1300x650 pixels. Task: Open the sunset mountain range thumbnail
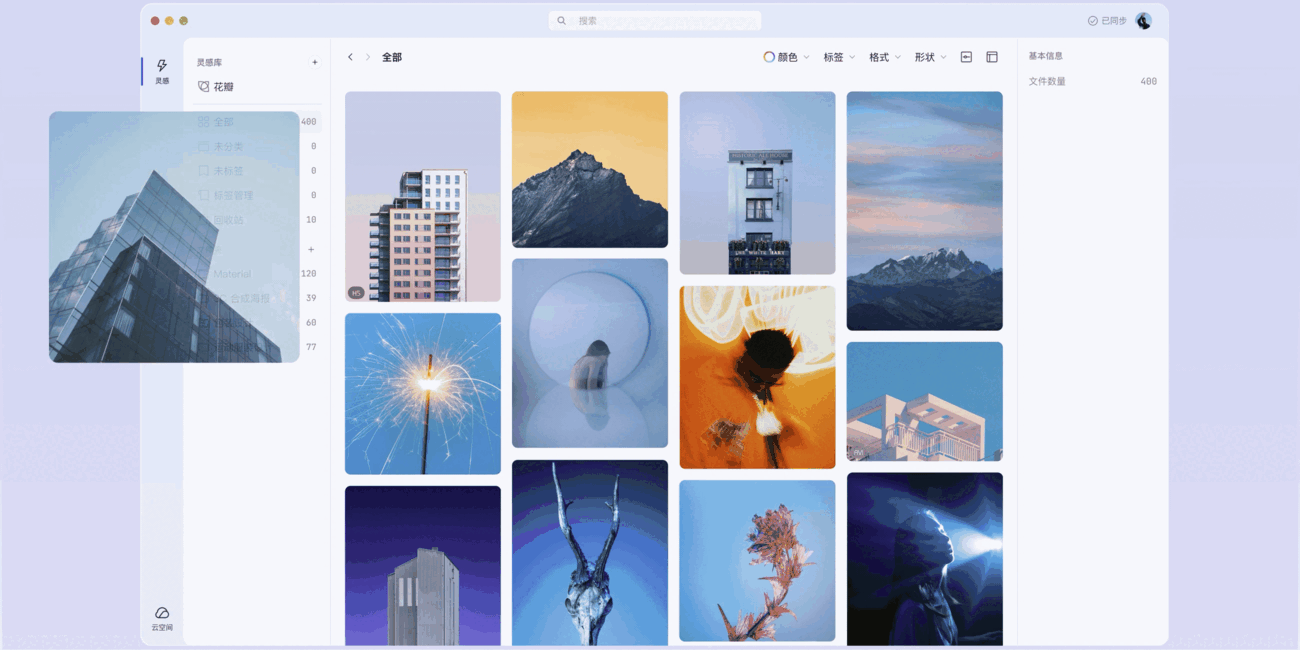924,211
